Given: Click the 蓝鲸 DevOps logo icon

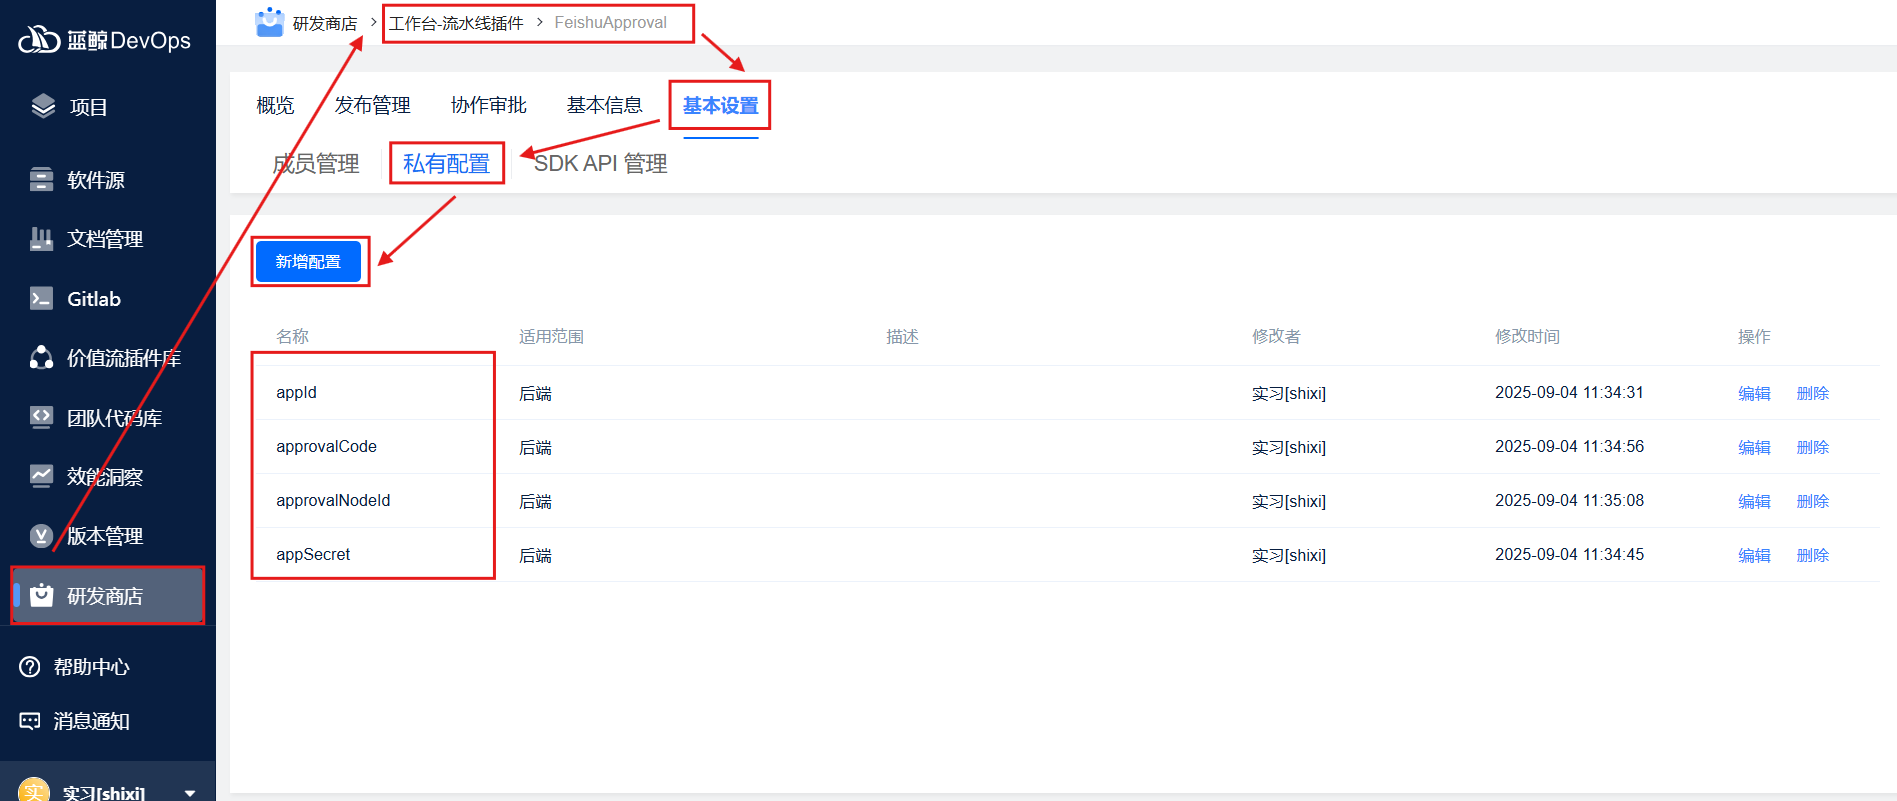Looking at the screenshot, I should pyautogui.click(x=39, y=40).
